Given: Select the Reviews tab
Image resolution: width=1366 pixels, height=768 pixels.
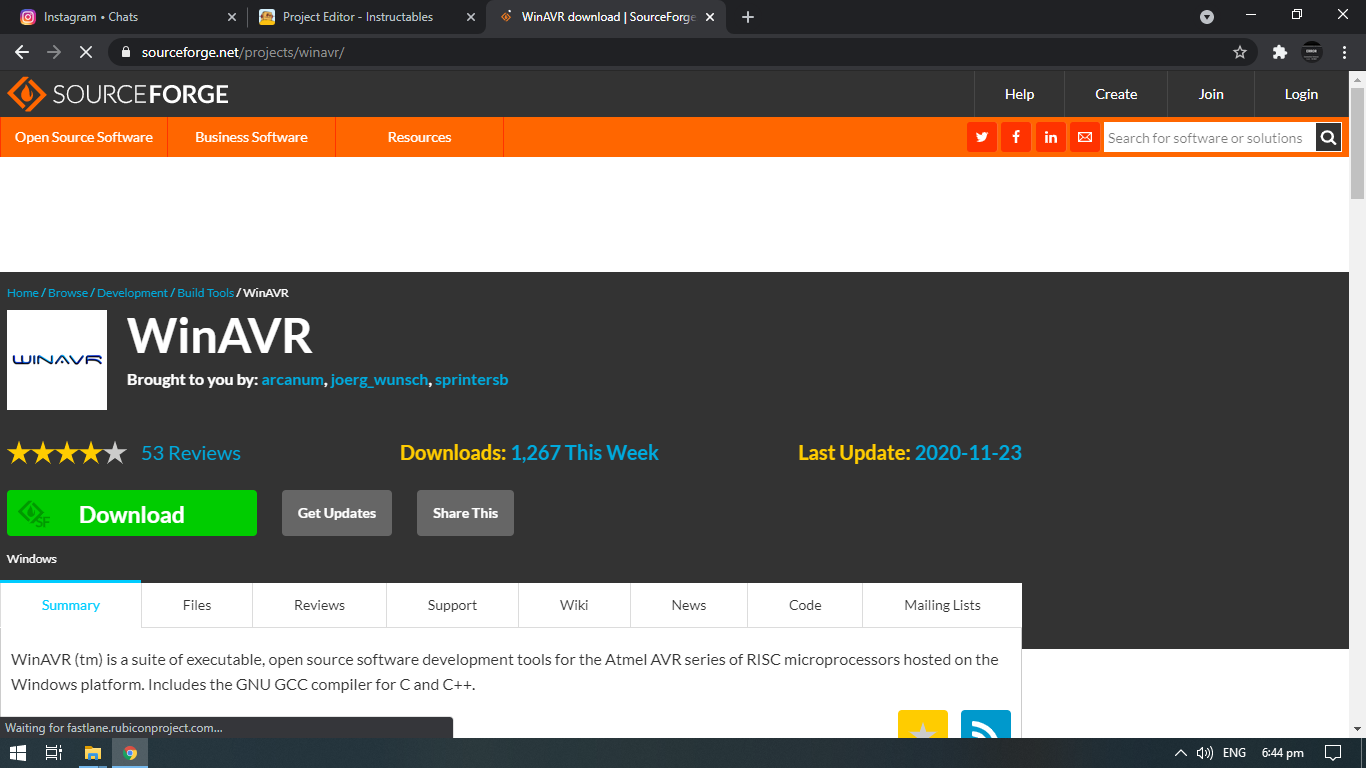Looking at the screenshot, I should [x=319, y=605].
